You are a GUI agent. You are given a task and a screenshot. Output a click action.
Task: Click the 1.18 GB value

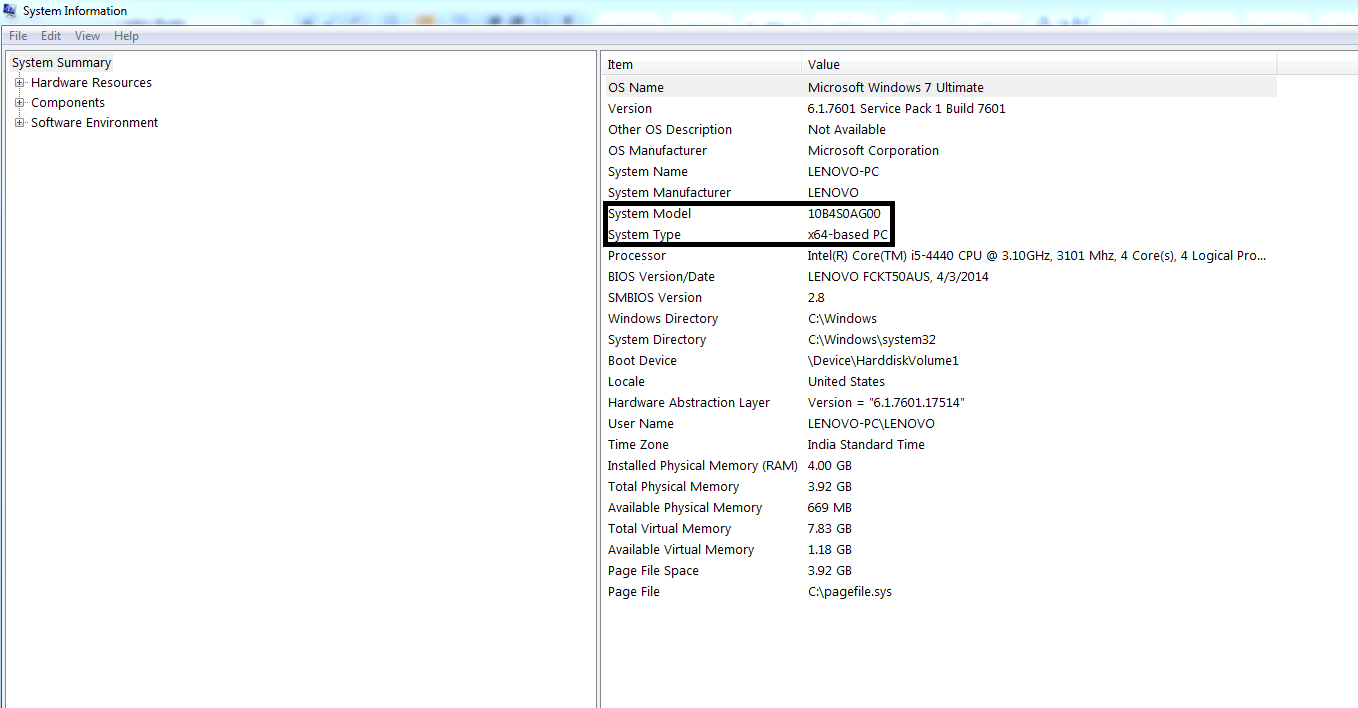pos(830,550)
